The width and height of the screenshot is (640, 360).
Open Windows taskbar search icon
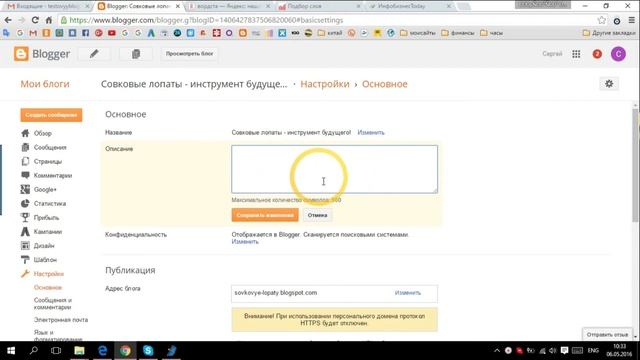34,351
